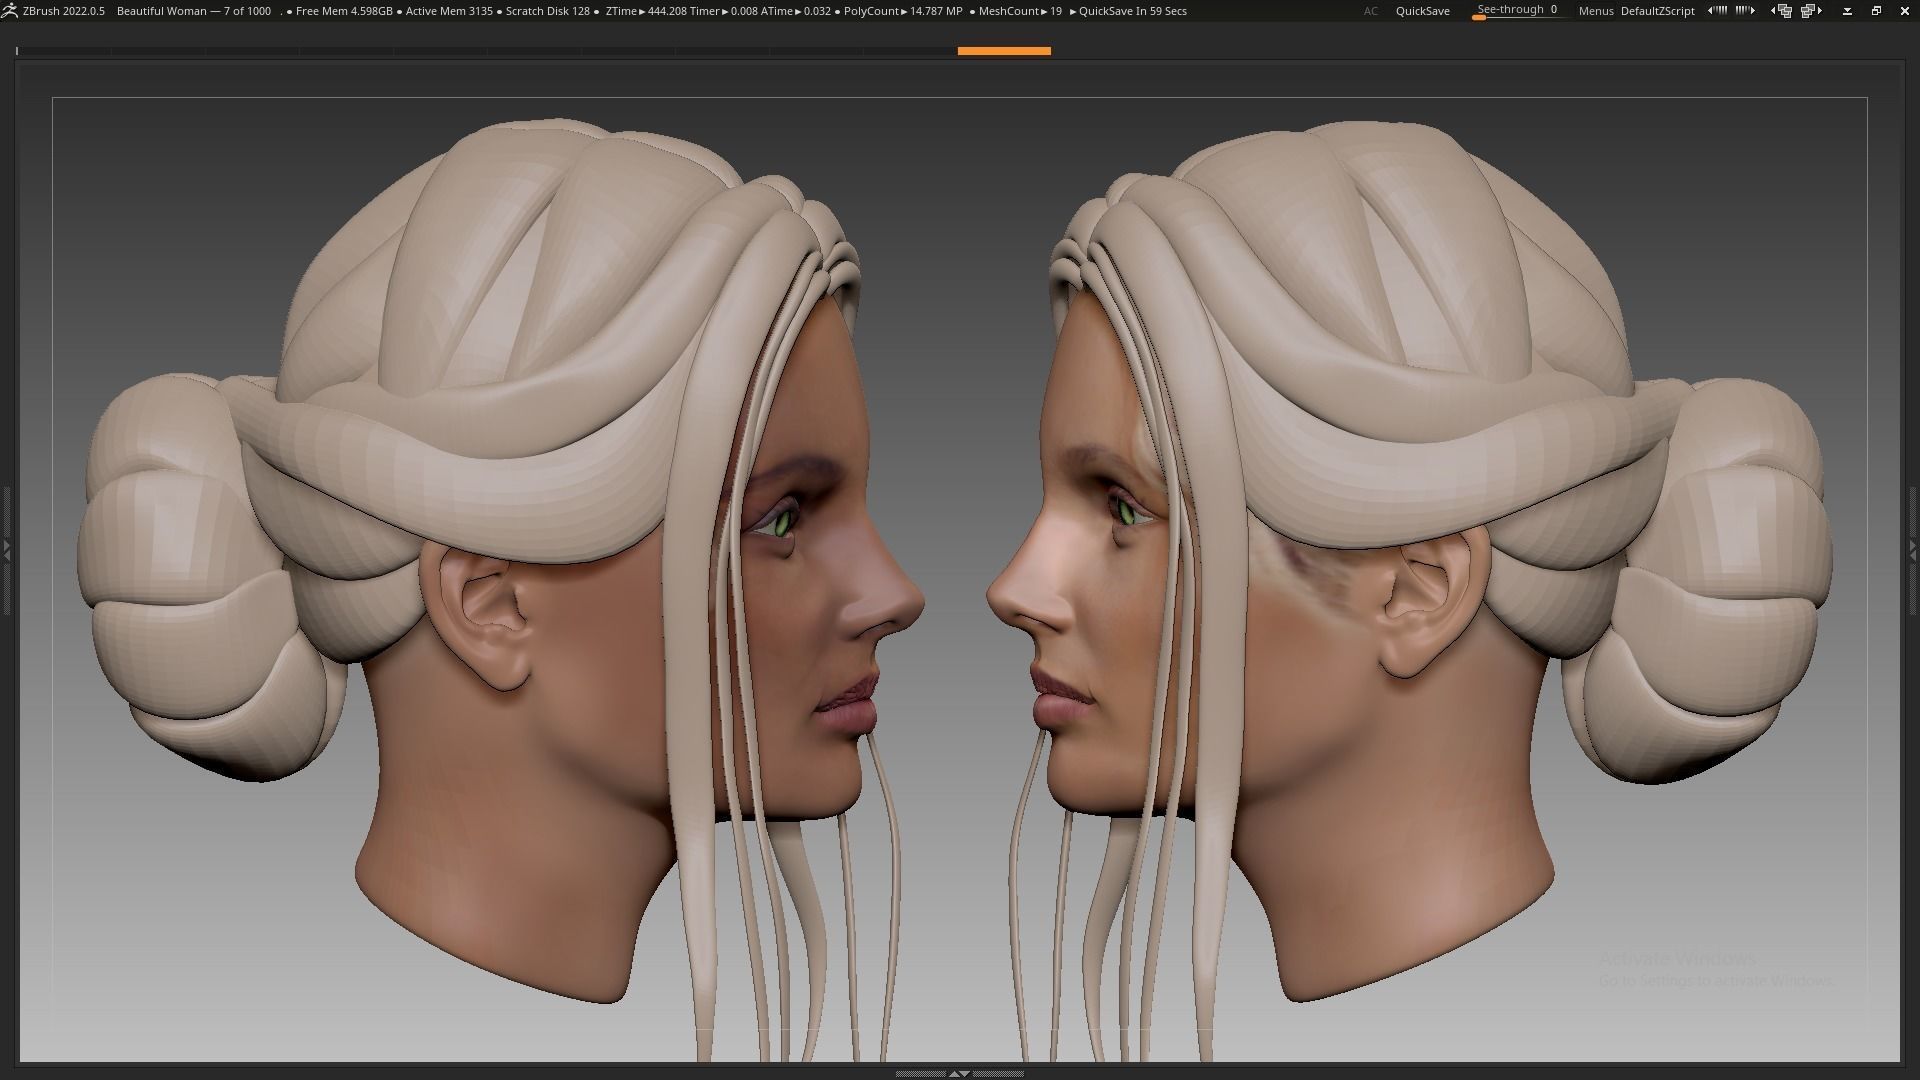
Task: Click the Z minimize arrow icon
Action: (x=1848, y=11)
